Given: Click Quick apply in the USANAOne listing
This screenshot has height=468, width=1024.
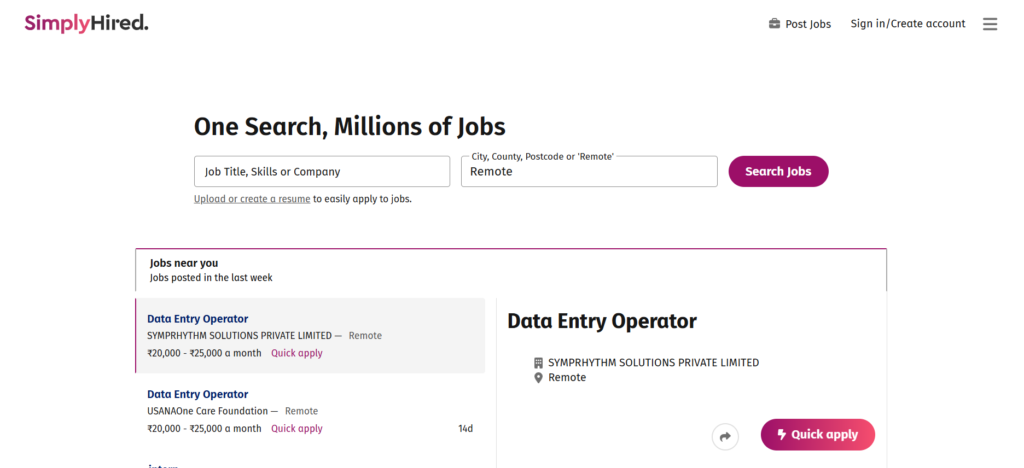Looking at the screenshot, I should coord(296,429).
